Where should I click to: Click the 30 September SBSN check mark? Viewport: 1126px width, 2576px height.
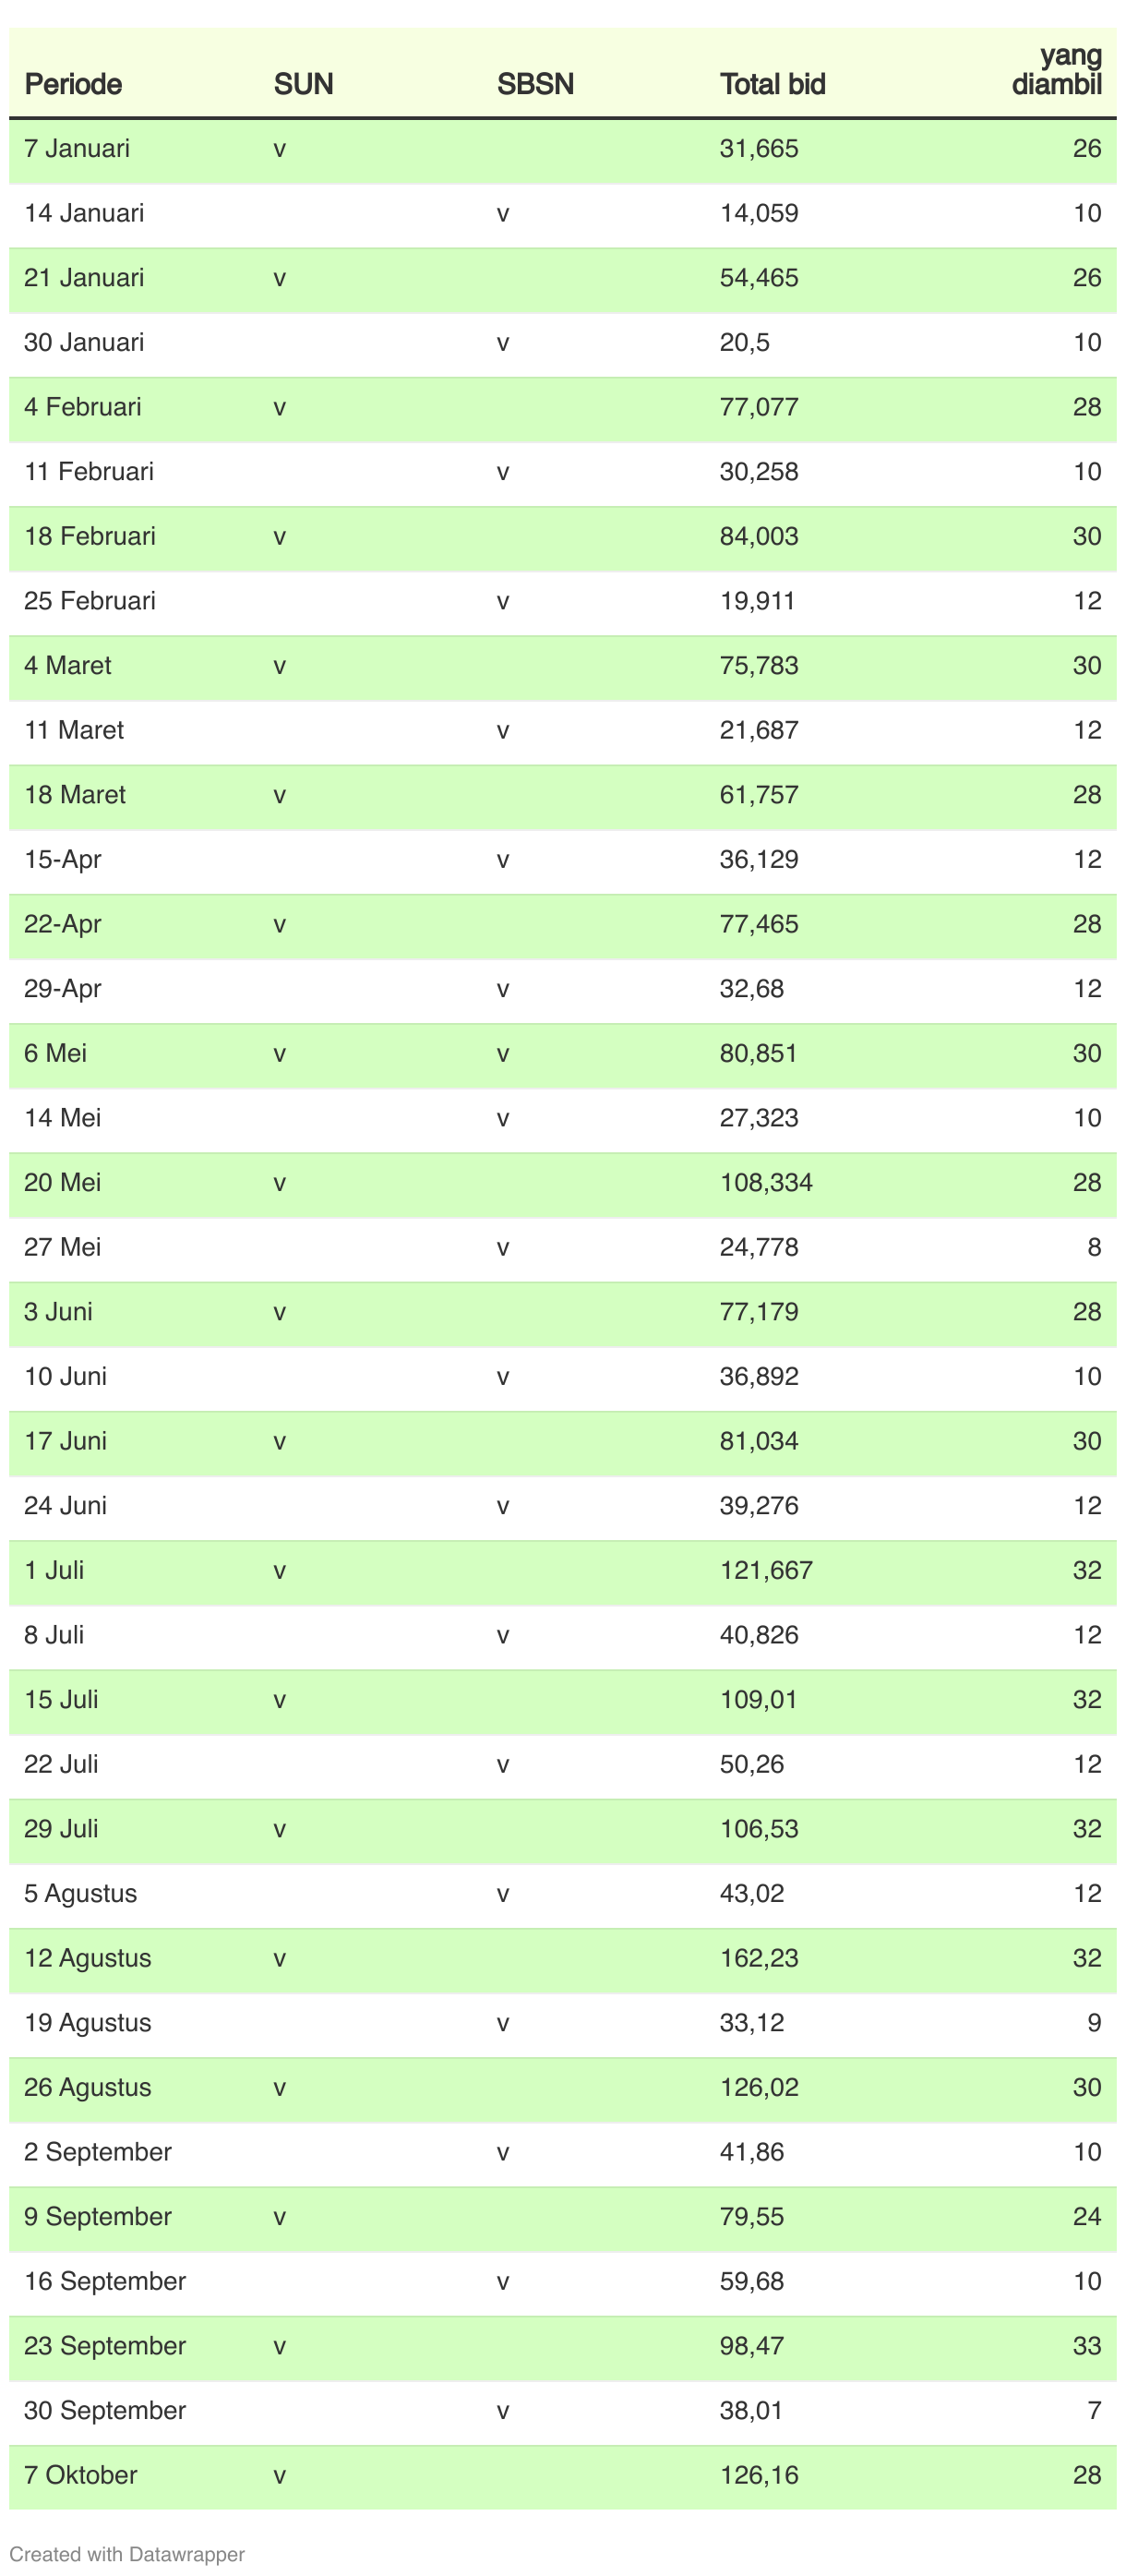click(503, 2412)
